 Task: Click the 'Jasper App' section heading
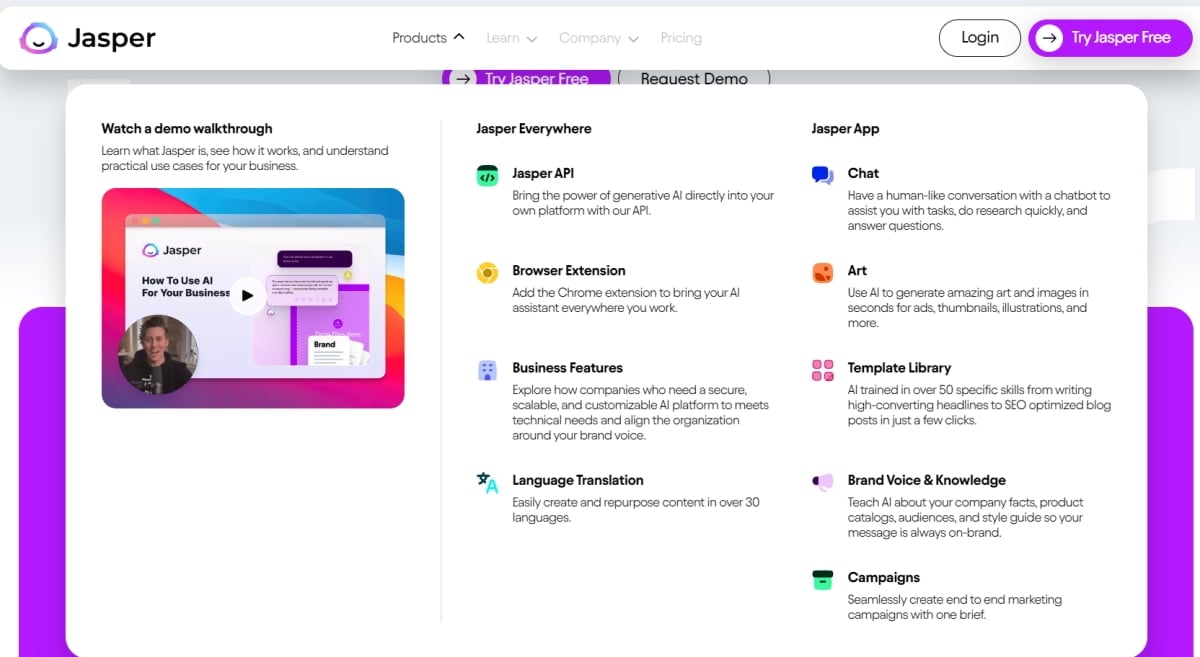tap(845, 128)
